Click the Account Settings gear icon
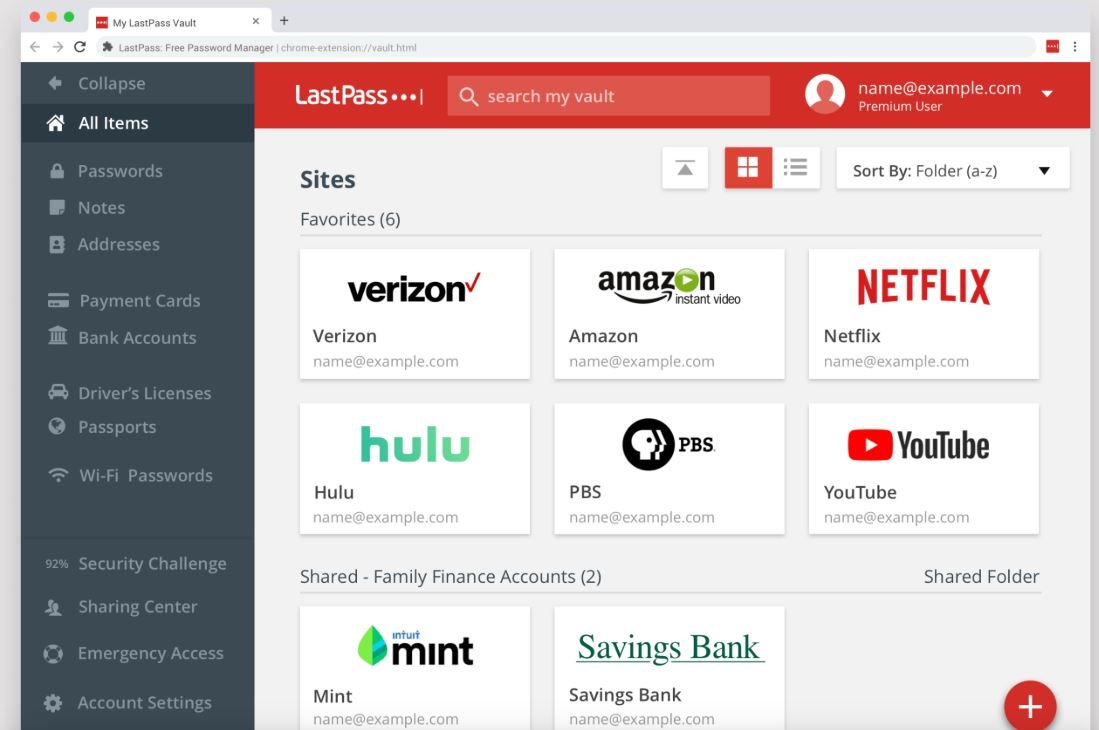This screenshot has width=1099, height=730. (53, 703)
